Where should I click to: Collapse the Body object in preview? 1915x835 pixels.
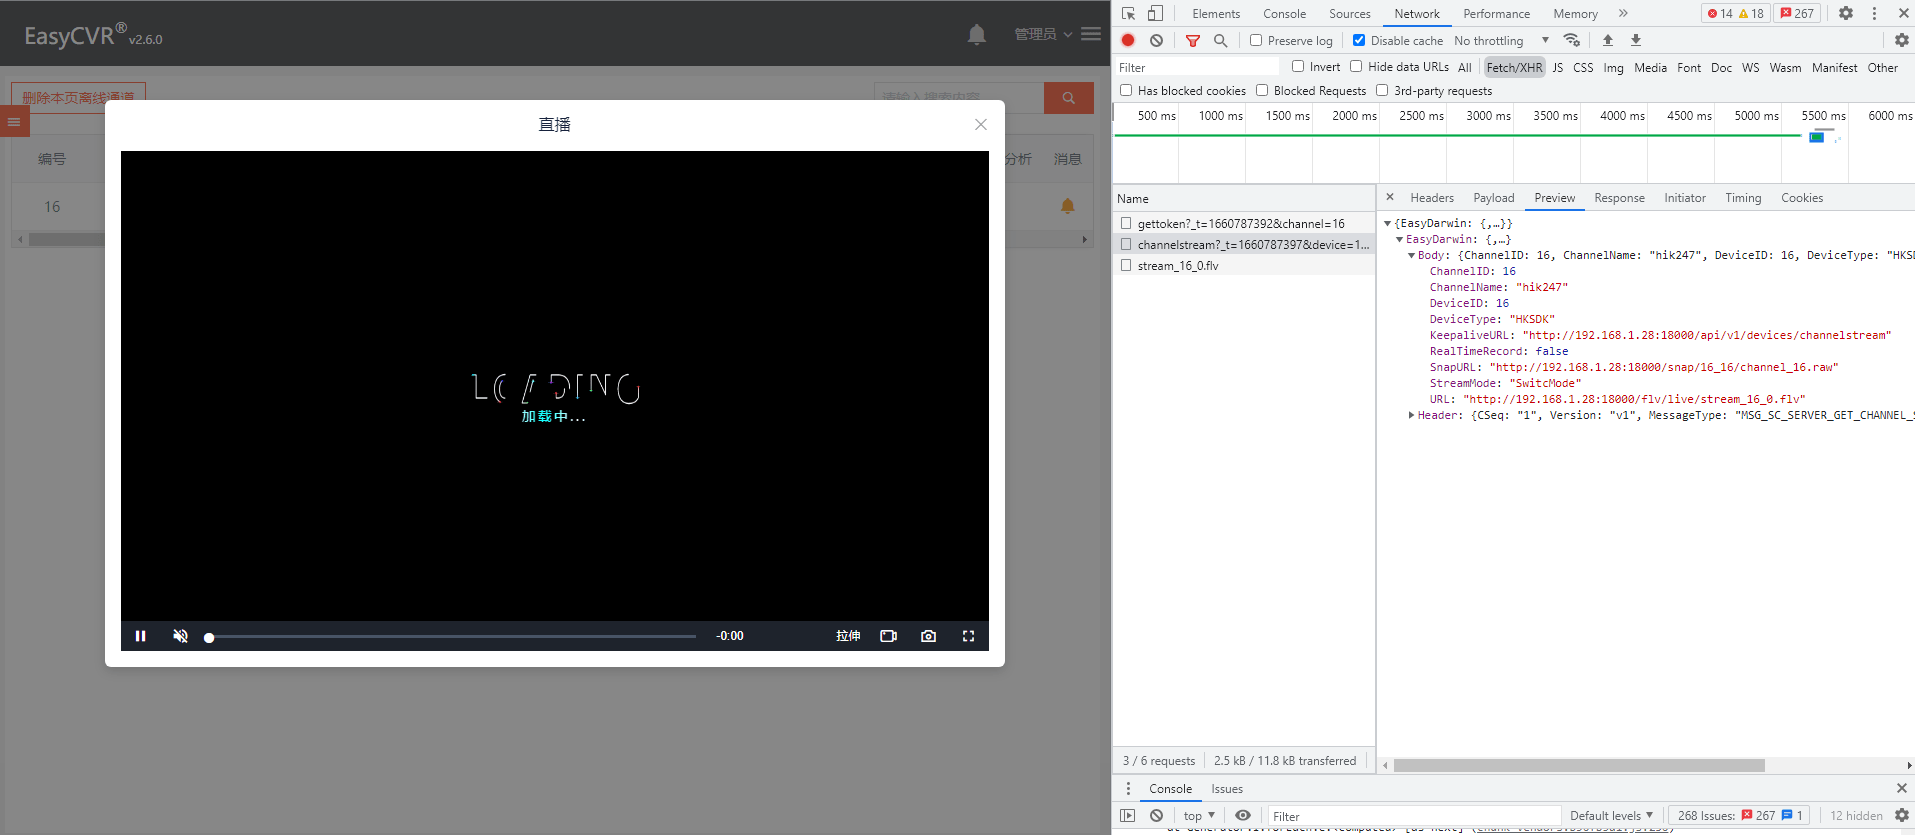click(1411, 255)
